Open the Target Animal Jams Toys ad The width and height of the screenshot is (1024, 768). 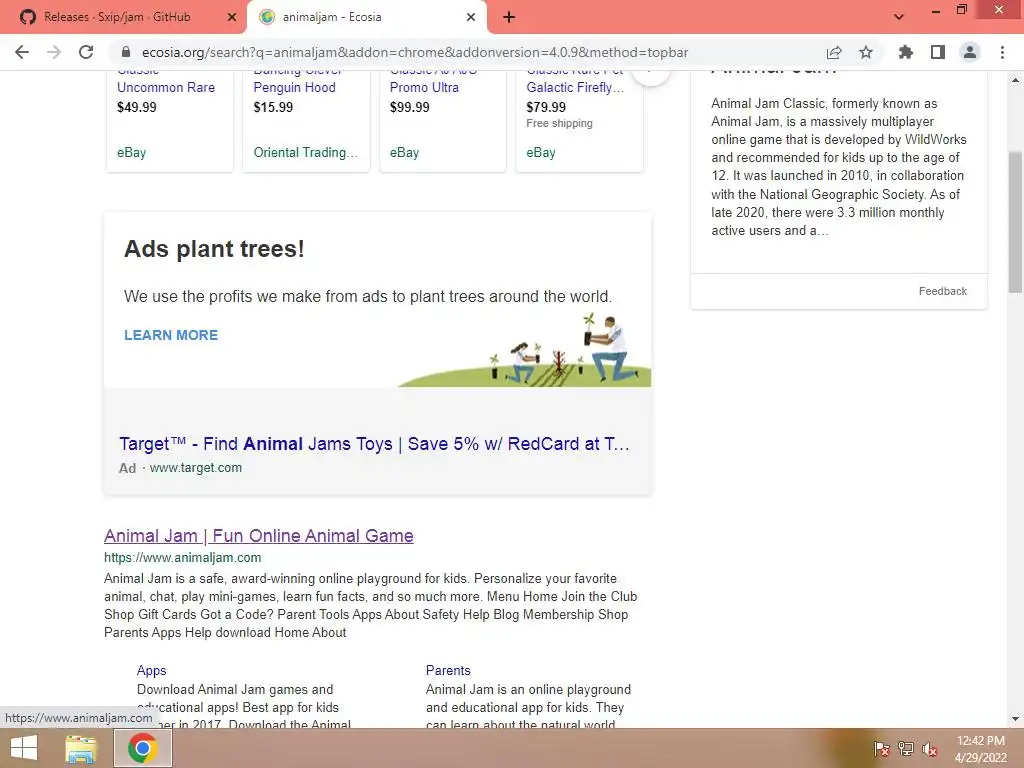(x=374, y=444)
